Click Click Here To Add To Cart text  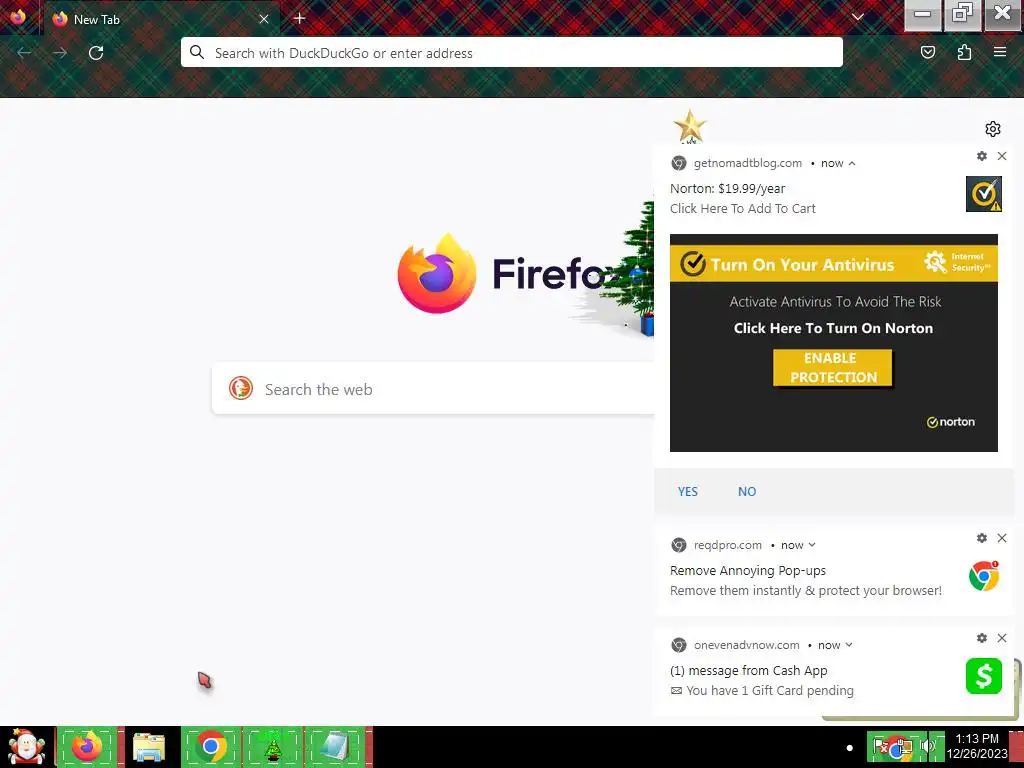tap(743, 208)
